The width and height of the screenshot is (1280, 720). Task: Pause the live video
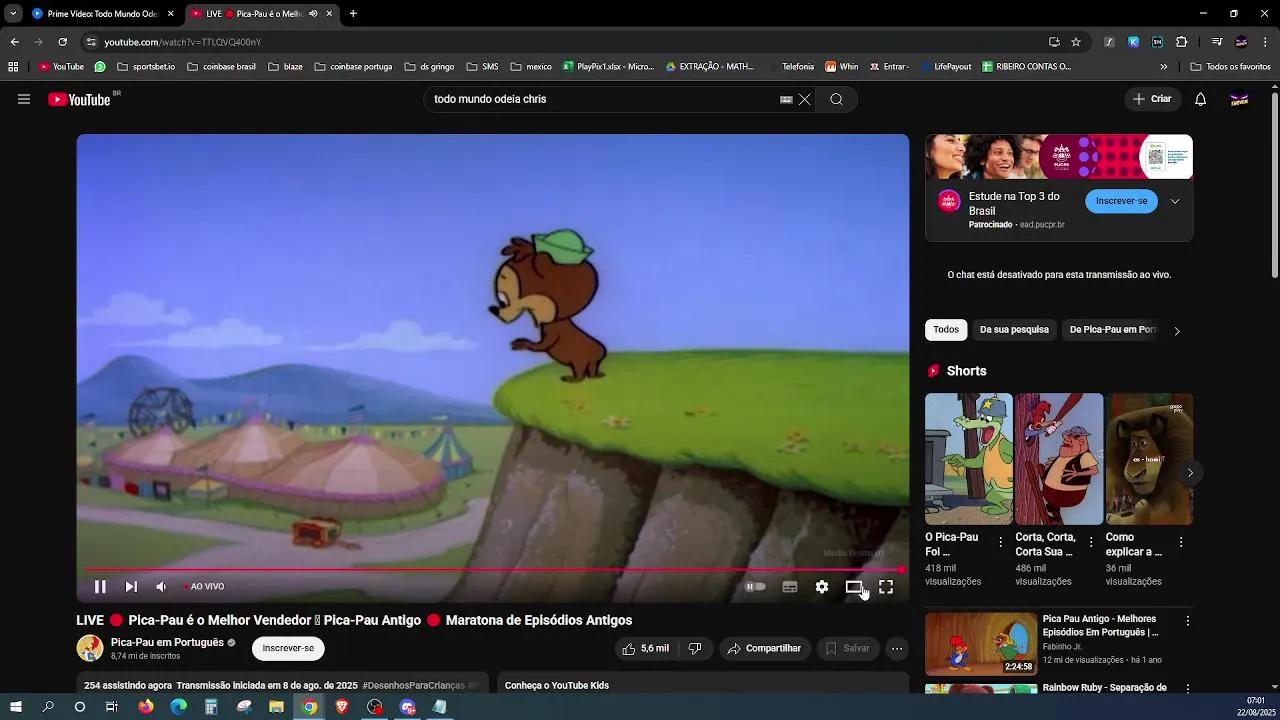pyautogui.click(x=100, y=587)
